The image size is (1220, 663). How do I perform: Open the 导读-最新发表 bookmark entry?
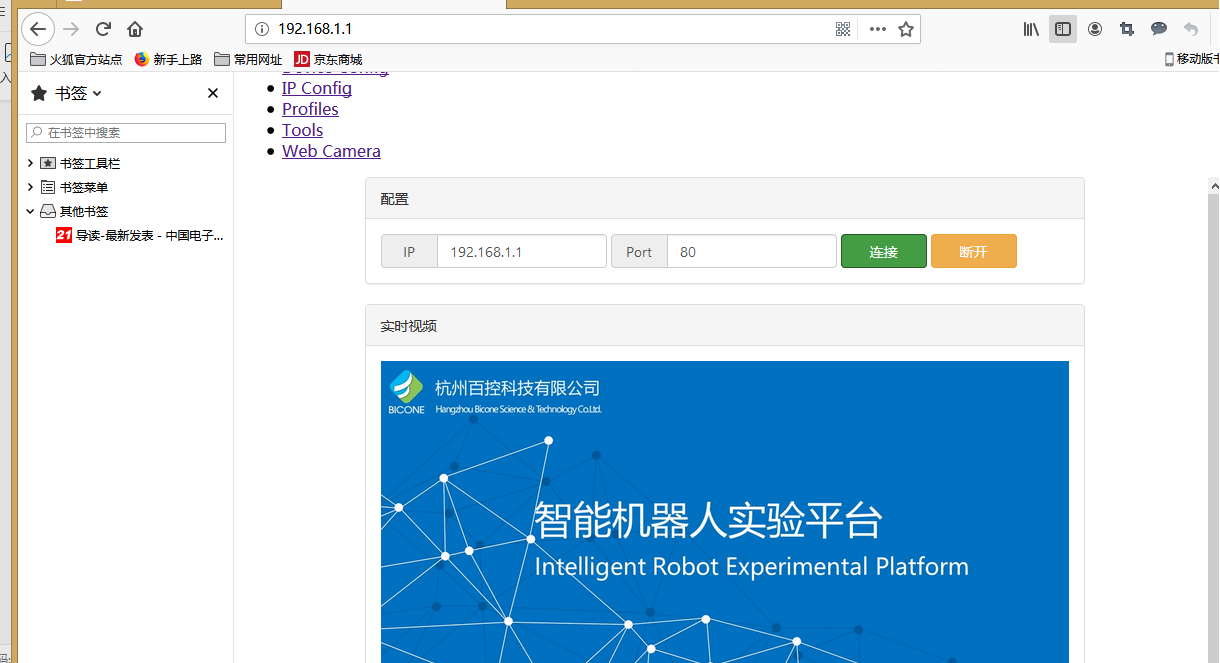pos(140,235)
